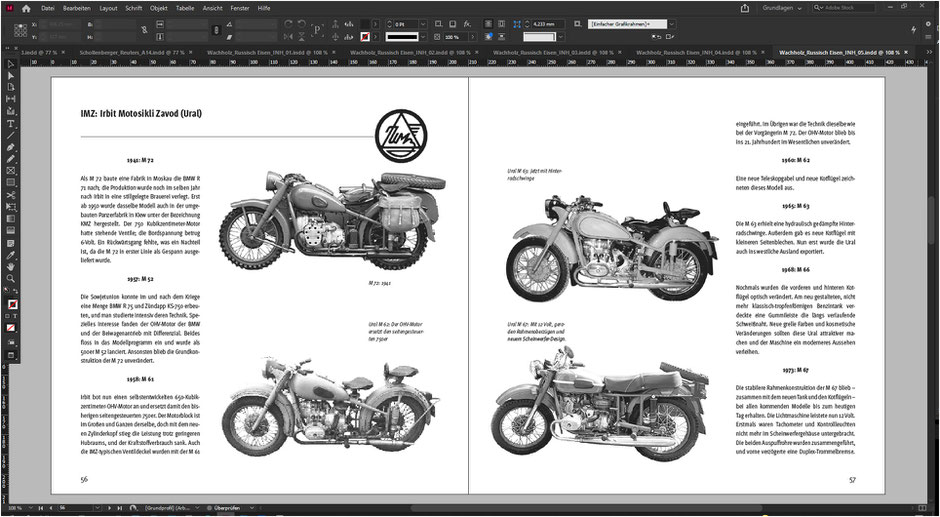
Task: Click the Home icon
Action: [x=26, y=8]
